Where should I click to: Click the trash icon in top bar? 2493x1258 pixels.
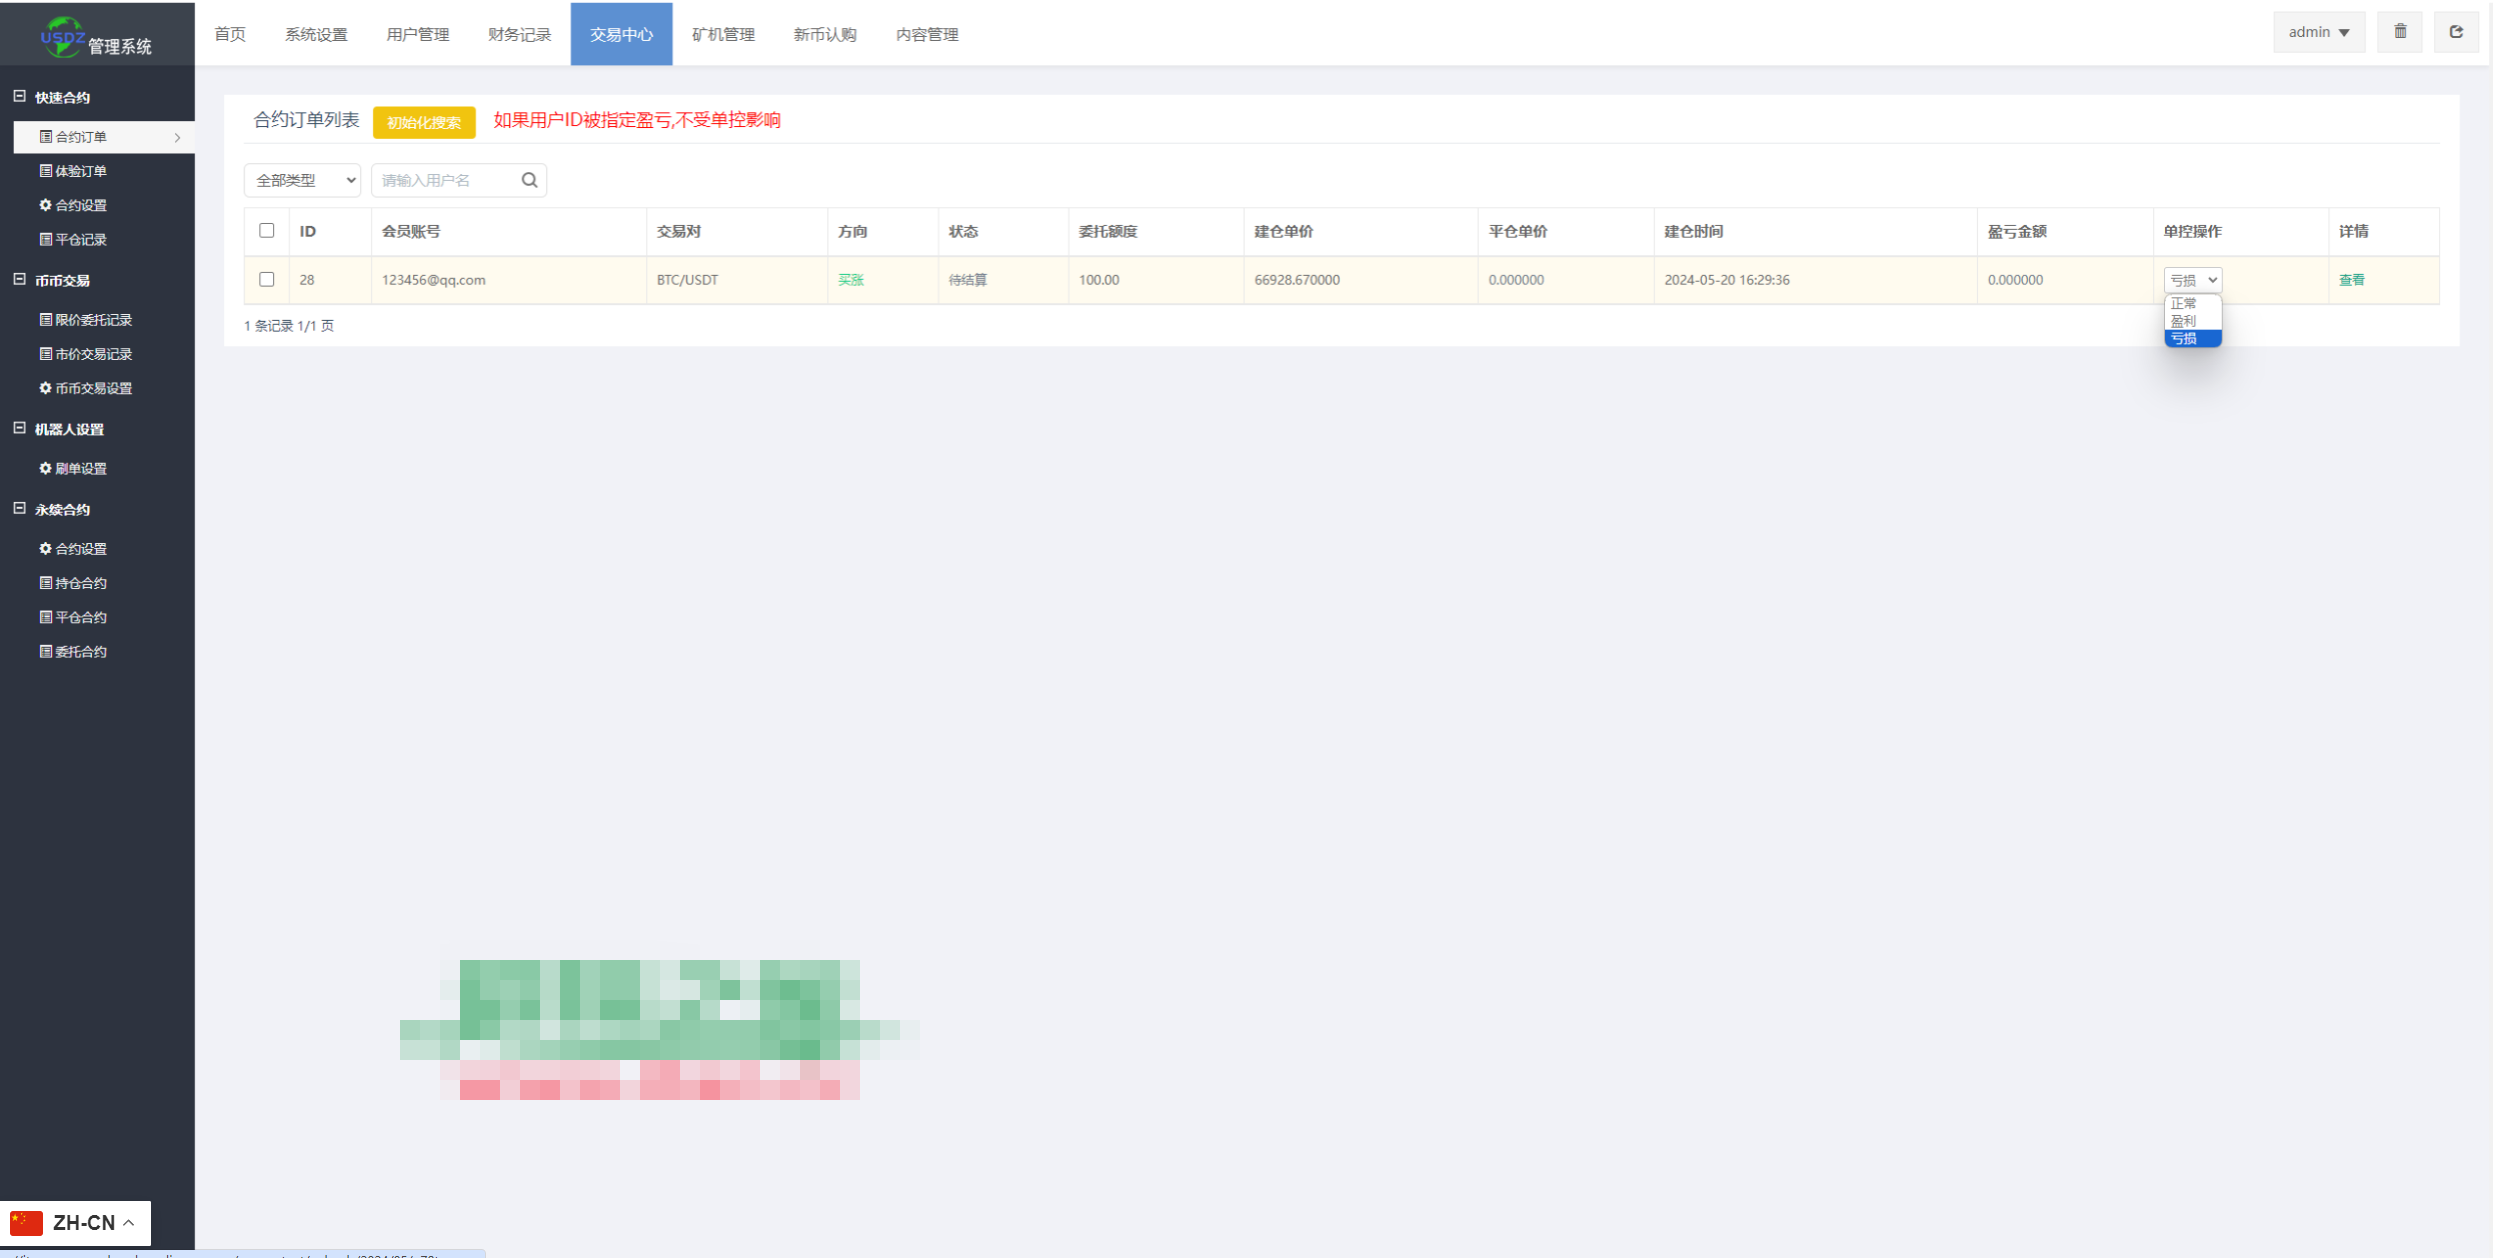[2399, 32]
